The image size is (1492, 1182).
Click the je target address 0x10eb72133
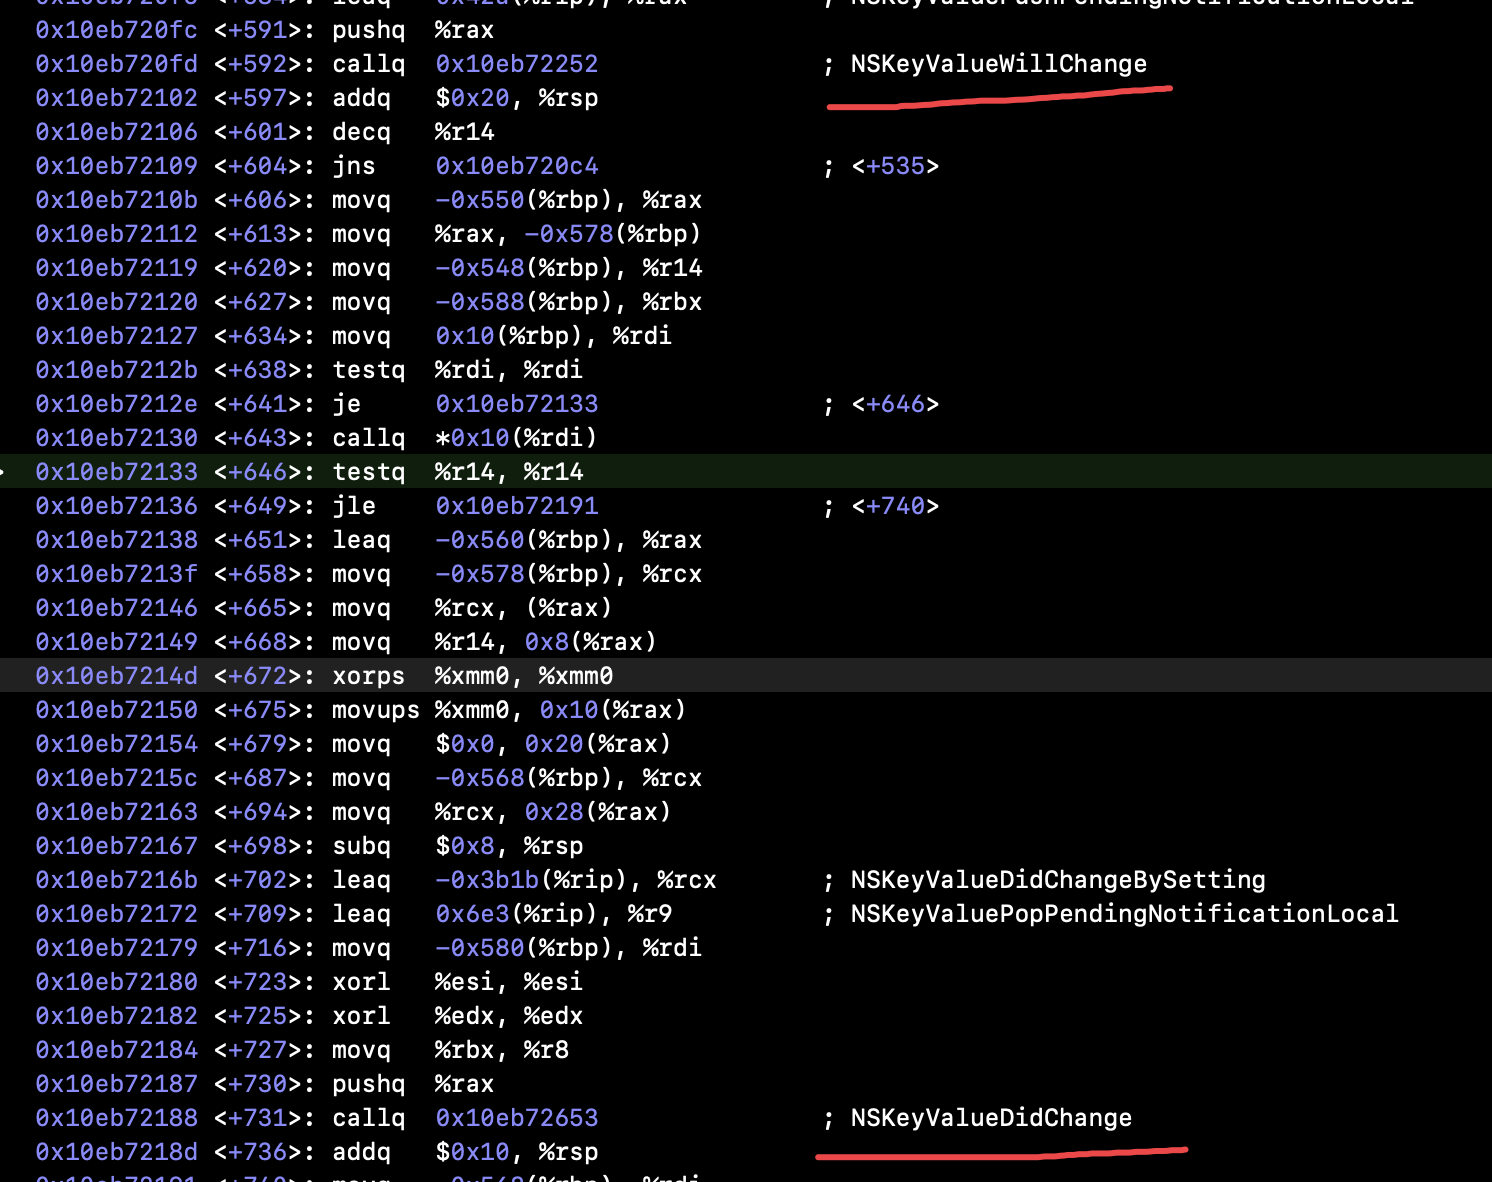[x=516, y=404]
